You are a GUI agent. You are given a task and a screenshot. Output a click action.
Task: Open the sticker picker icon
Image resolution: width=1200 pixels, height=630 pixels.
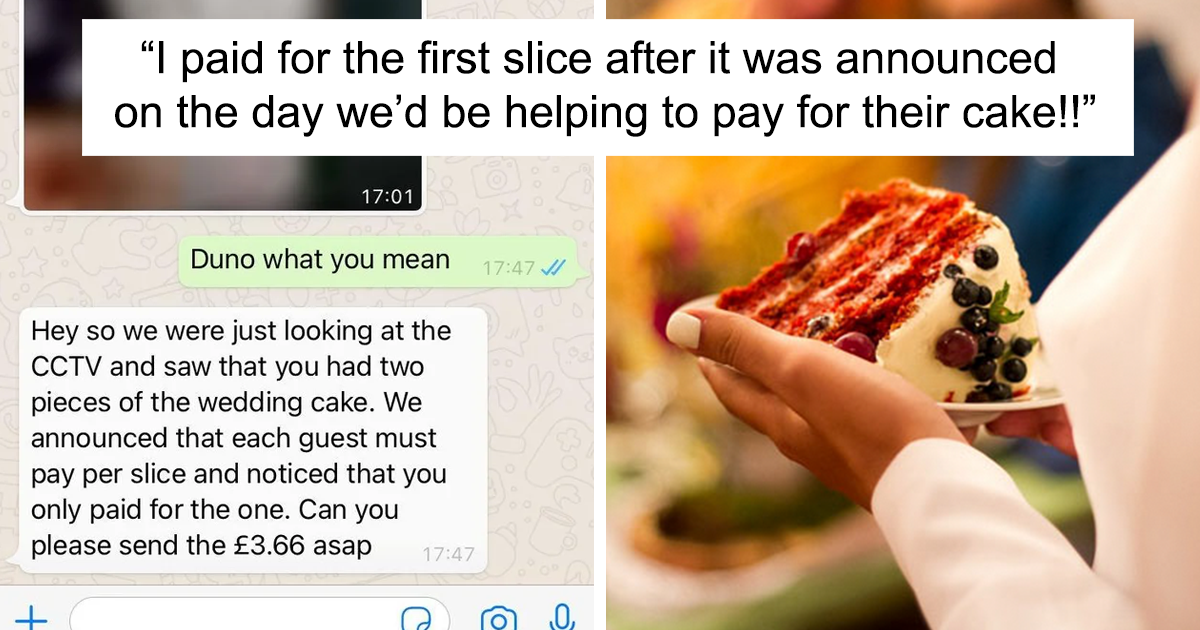pos(415,618)
